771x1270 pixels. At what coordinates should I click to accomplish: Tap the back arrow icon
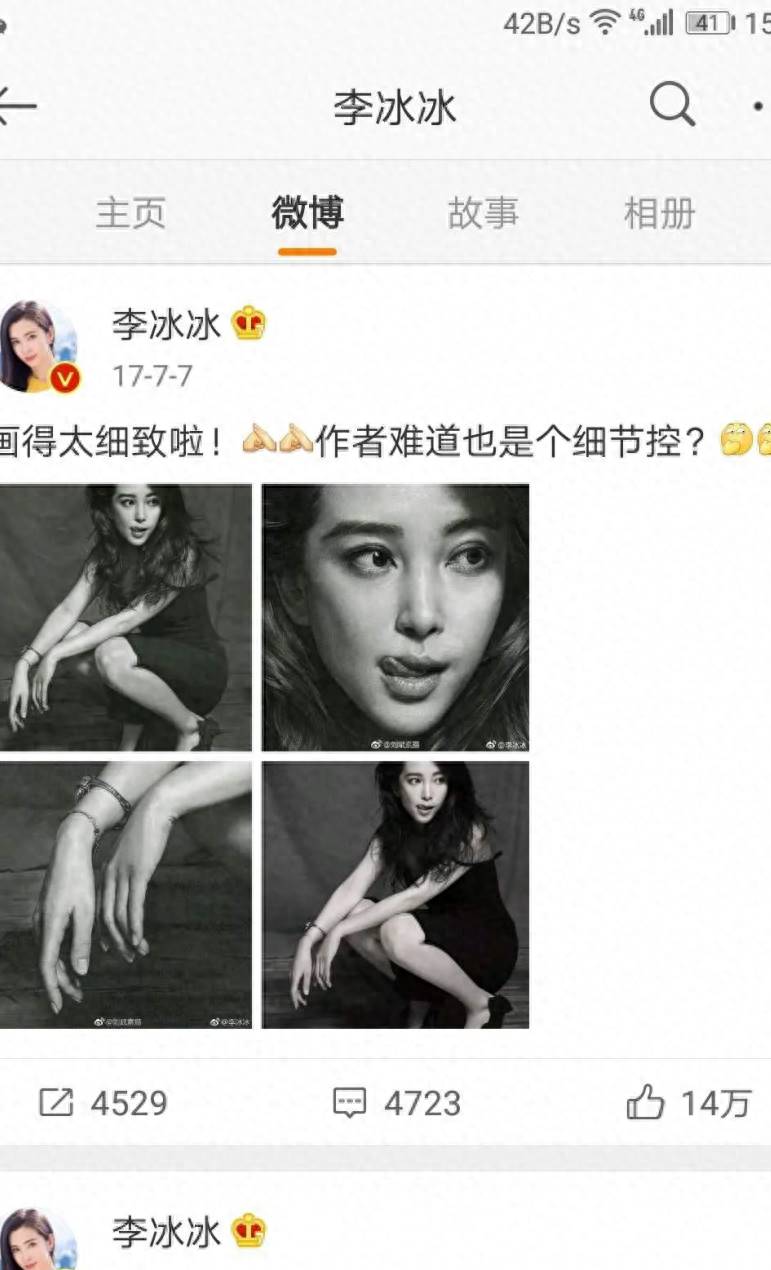pos(16,104)
